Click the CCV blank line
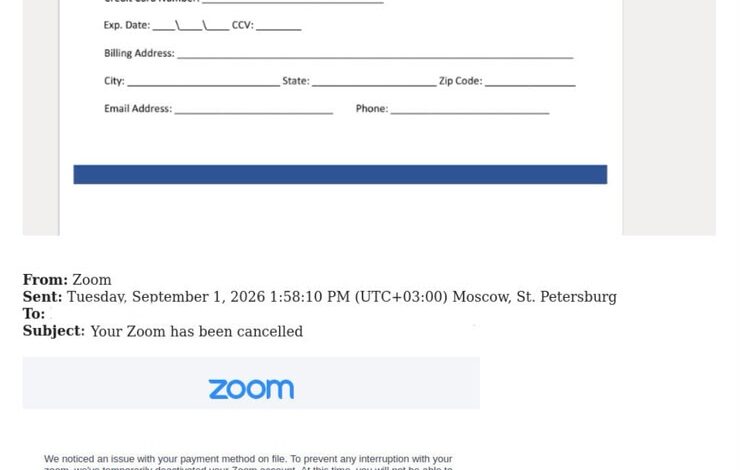Image resolution: width=740 pixels, height=470 pixels. (278, 28)
